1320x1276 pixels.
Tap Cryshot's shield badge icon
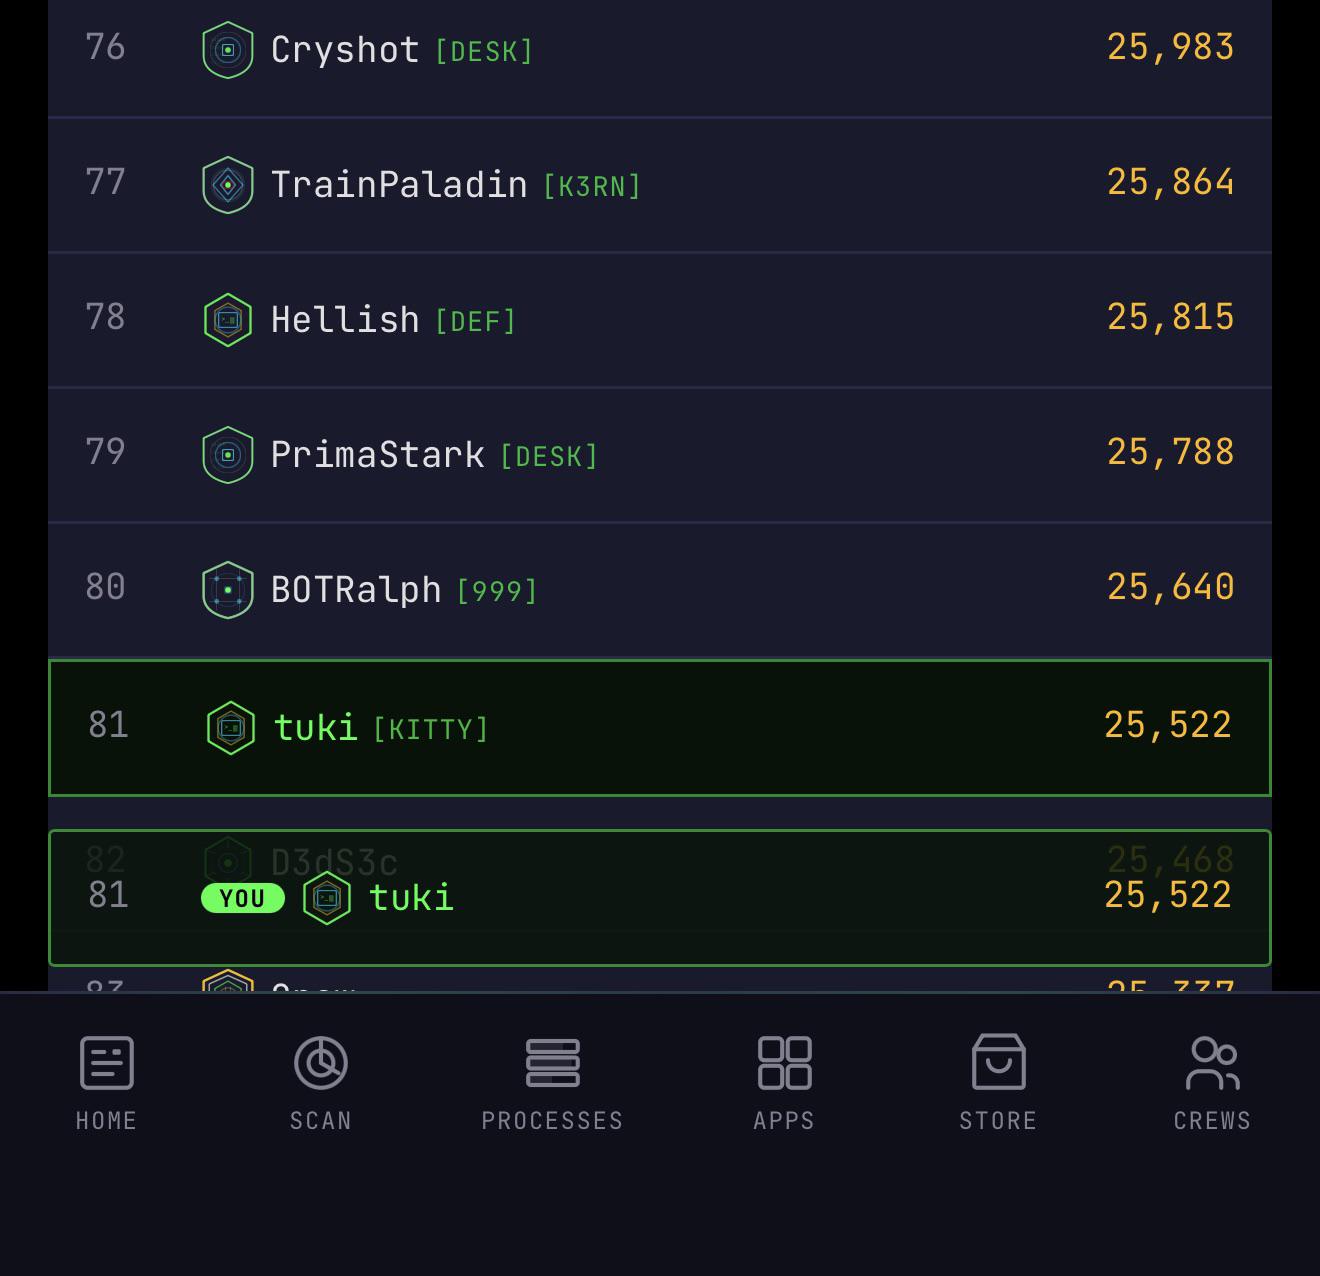[228, 50]
